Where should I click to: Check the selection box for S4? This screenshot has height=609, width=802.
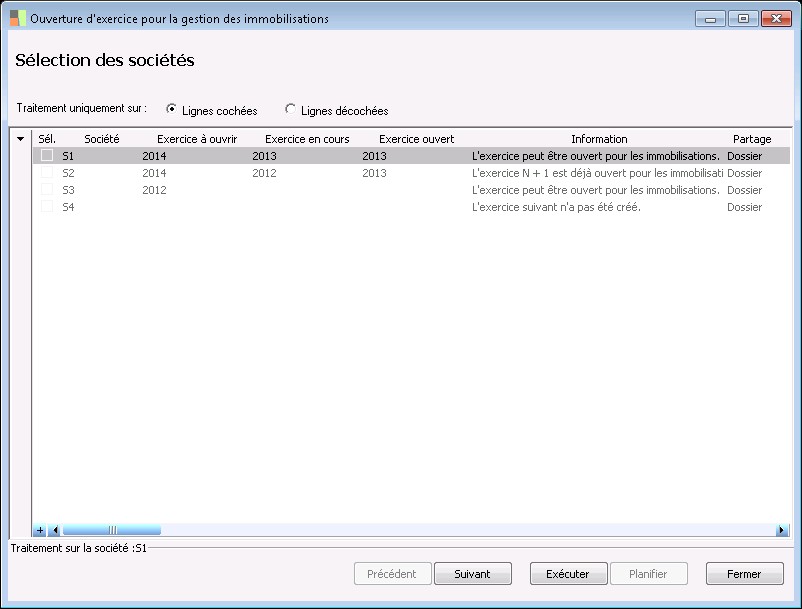47,206
